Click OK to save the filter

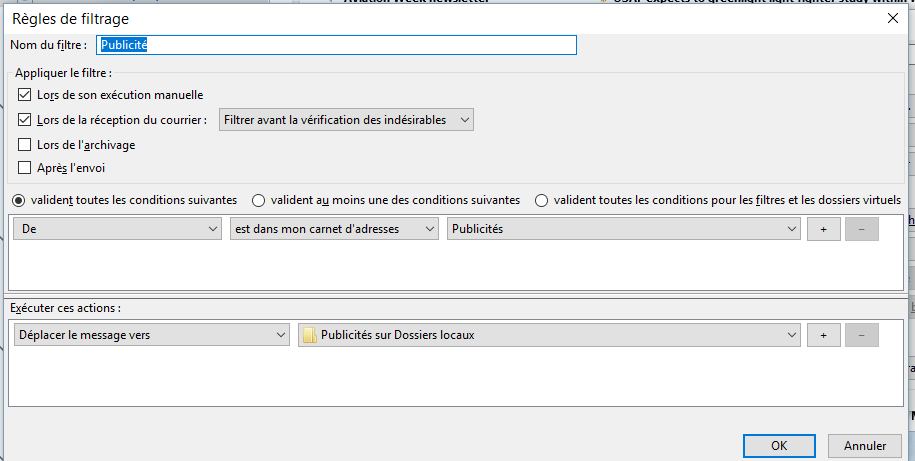(779, 445)
